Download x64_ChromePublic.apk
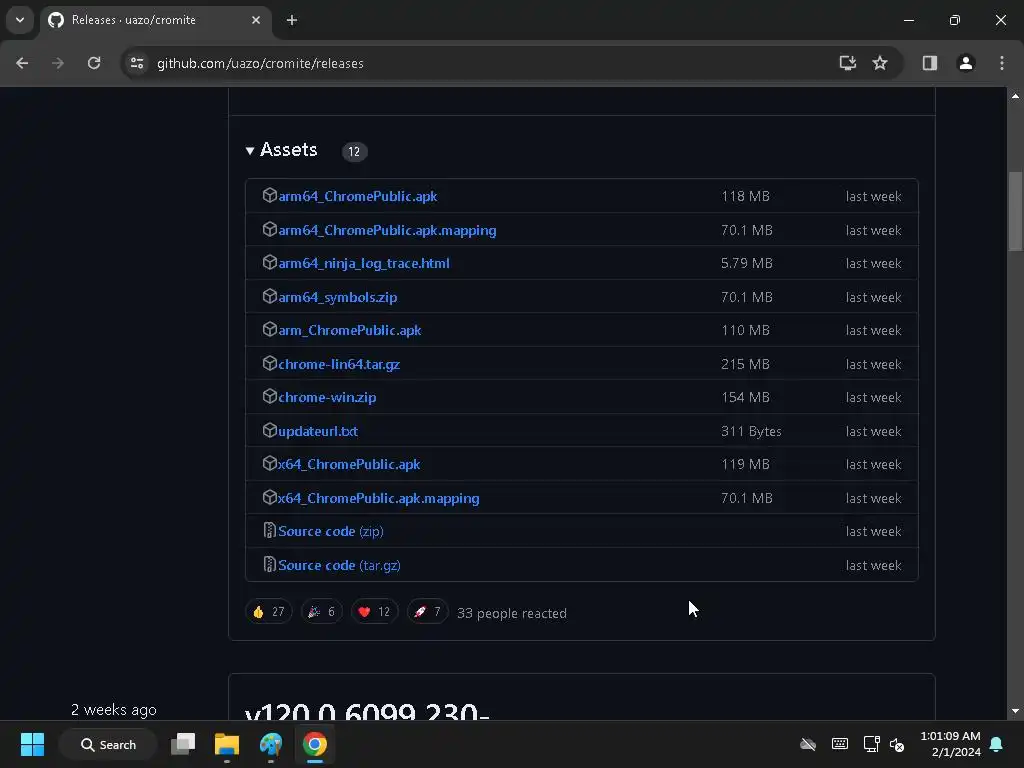The height and width of the screenshot is (768, 1024). (349, 464)
